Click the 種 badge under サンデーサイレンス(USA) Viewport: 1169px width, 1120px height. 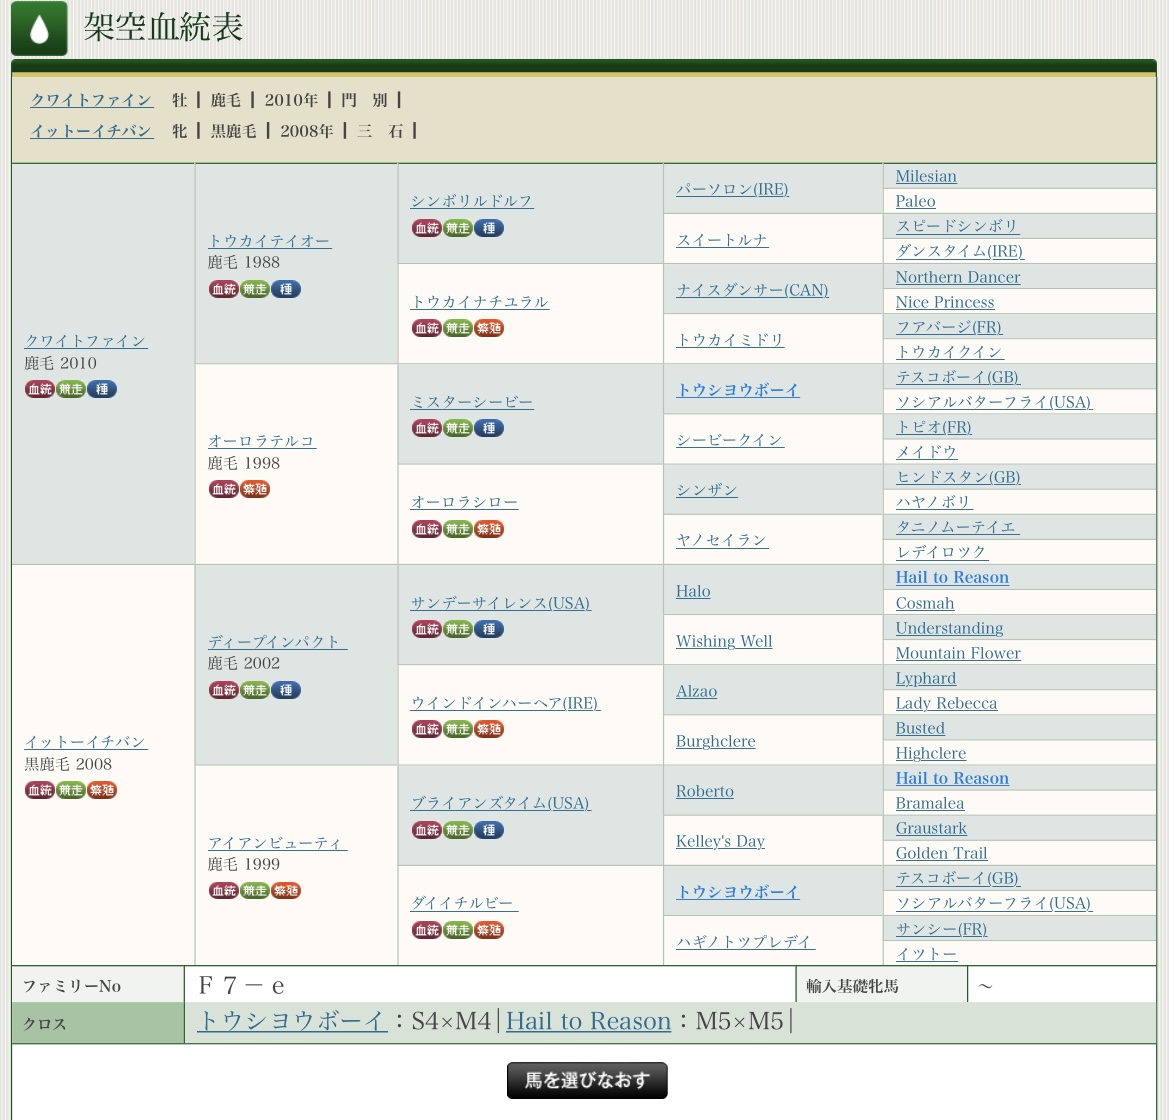click(489, 629)
